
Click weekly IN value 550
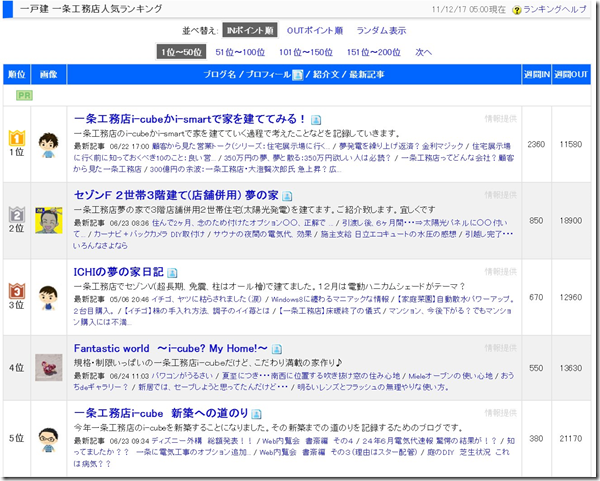[x=536, y=368]
